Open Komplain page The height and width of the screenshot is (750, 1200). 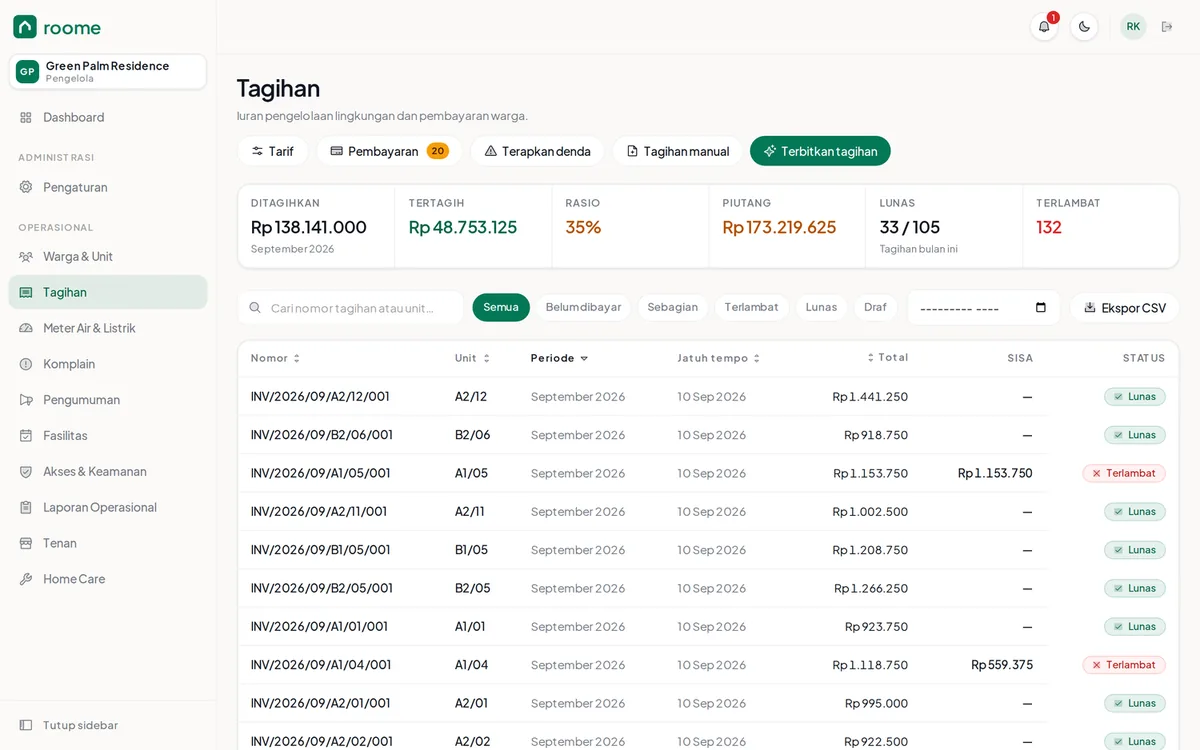pyautogui.click(x=108, y=364)
